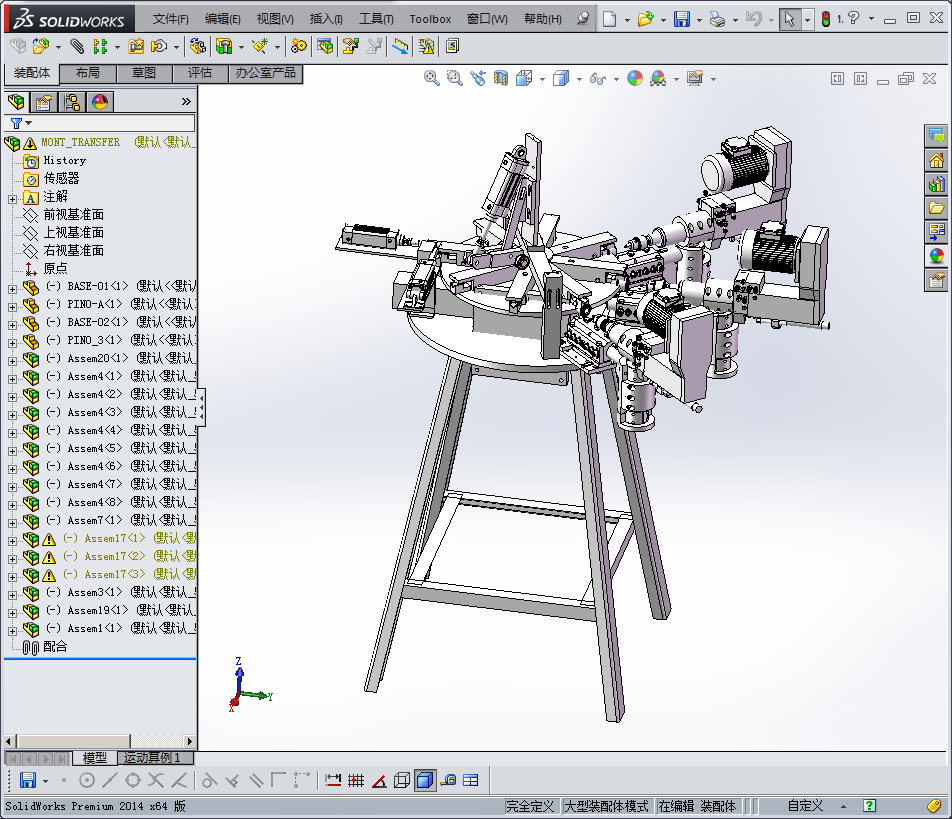The width and height of the screenshot is (952, 819).
Task: Switch to the 草图 tab
Action: point(144,73)
